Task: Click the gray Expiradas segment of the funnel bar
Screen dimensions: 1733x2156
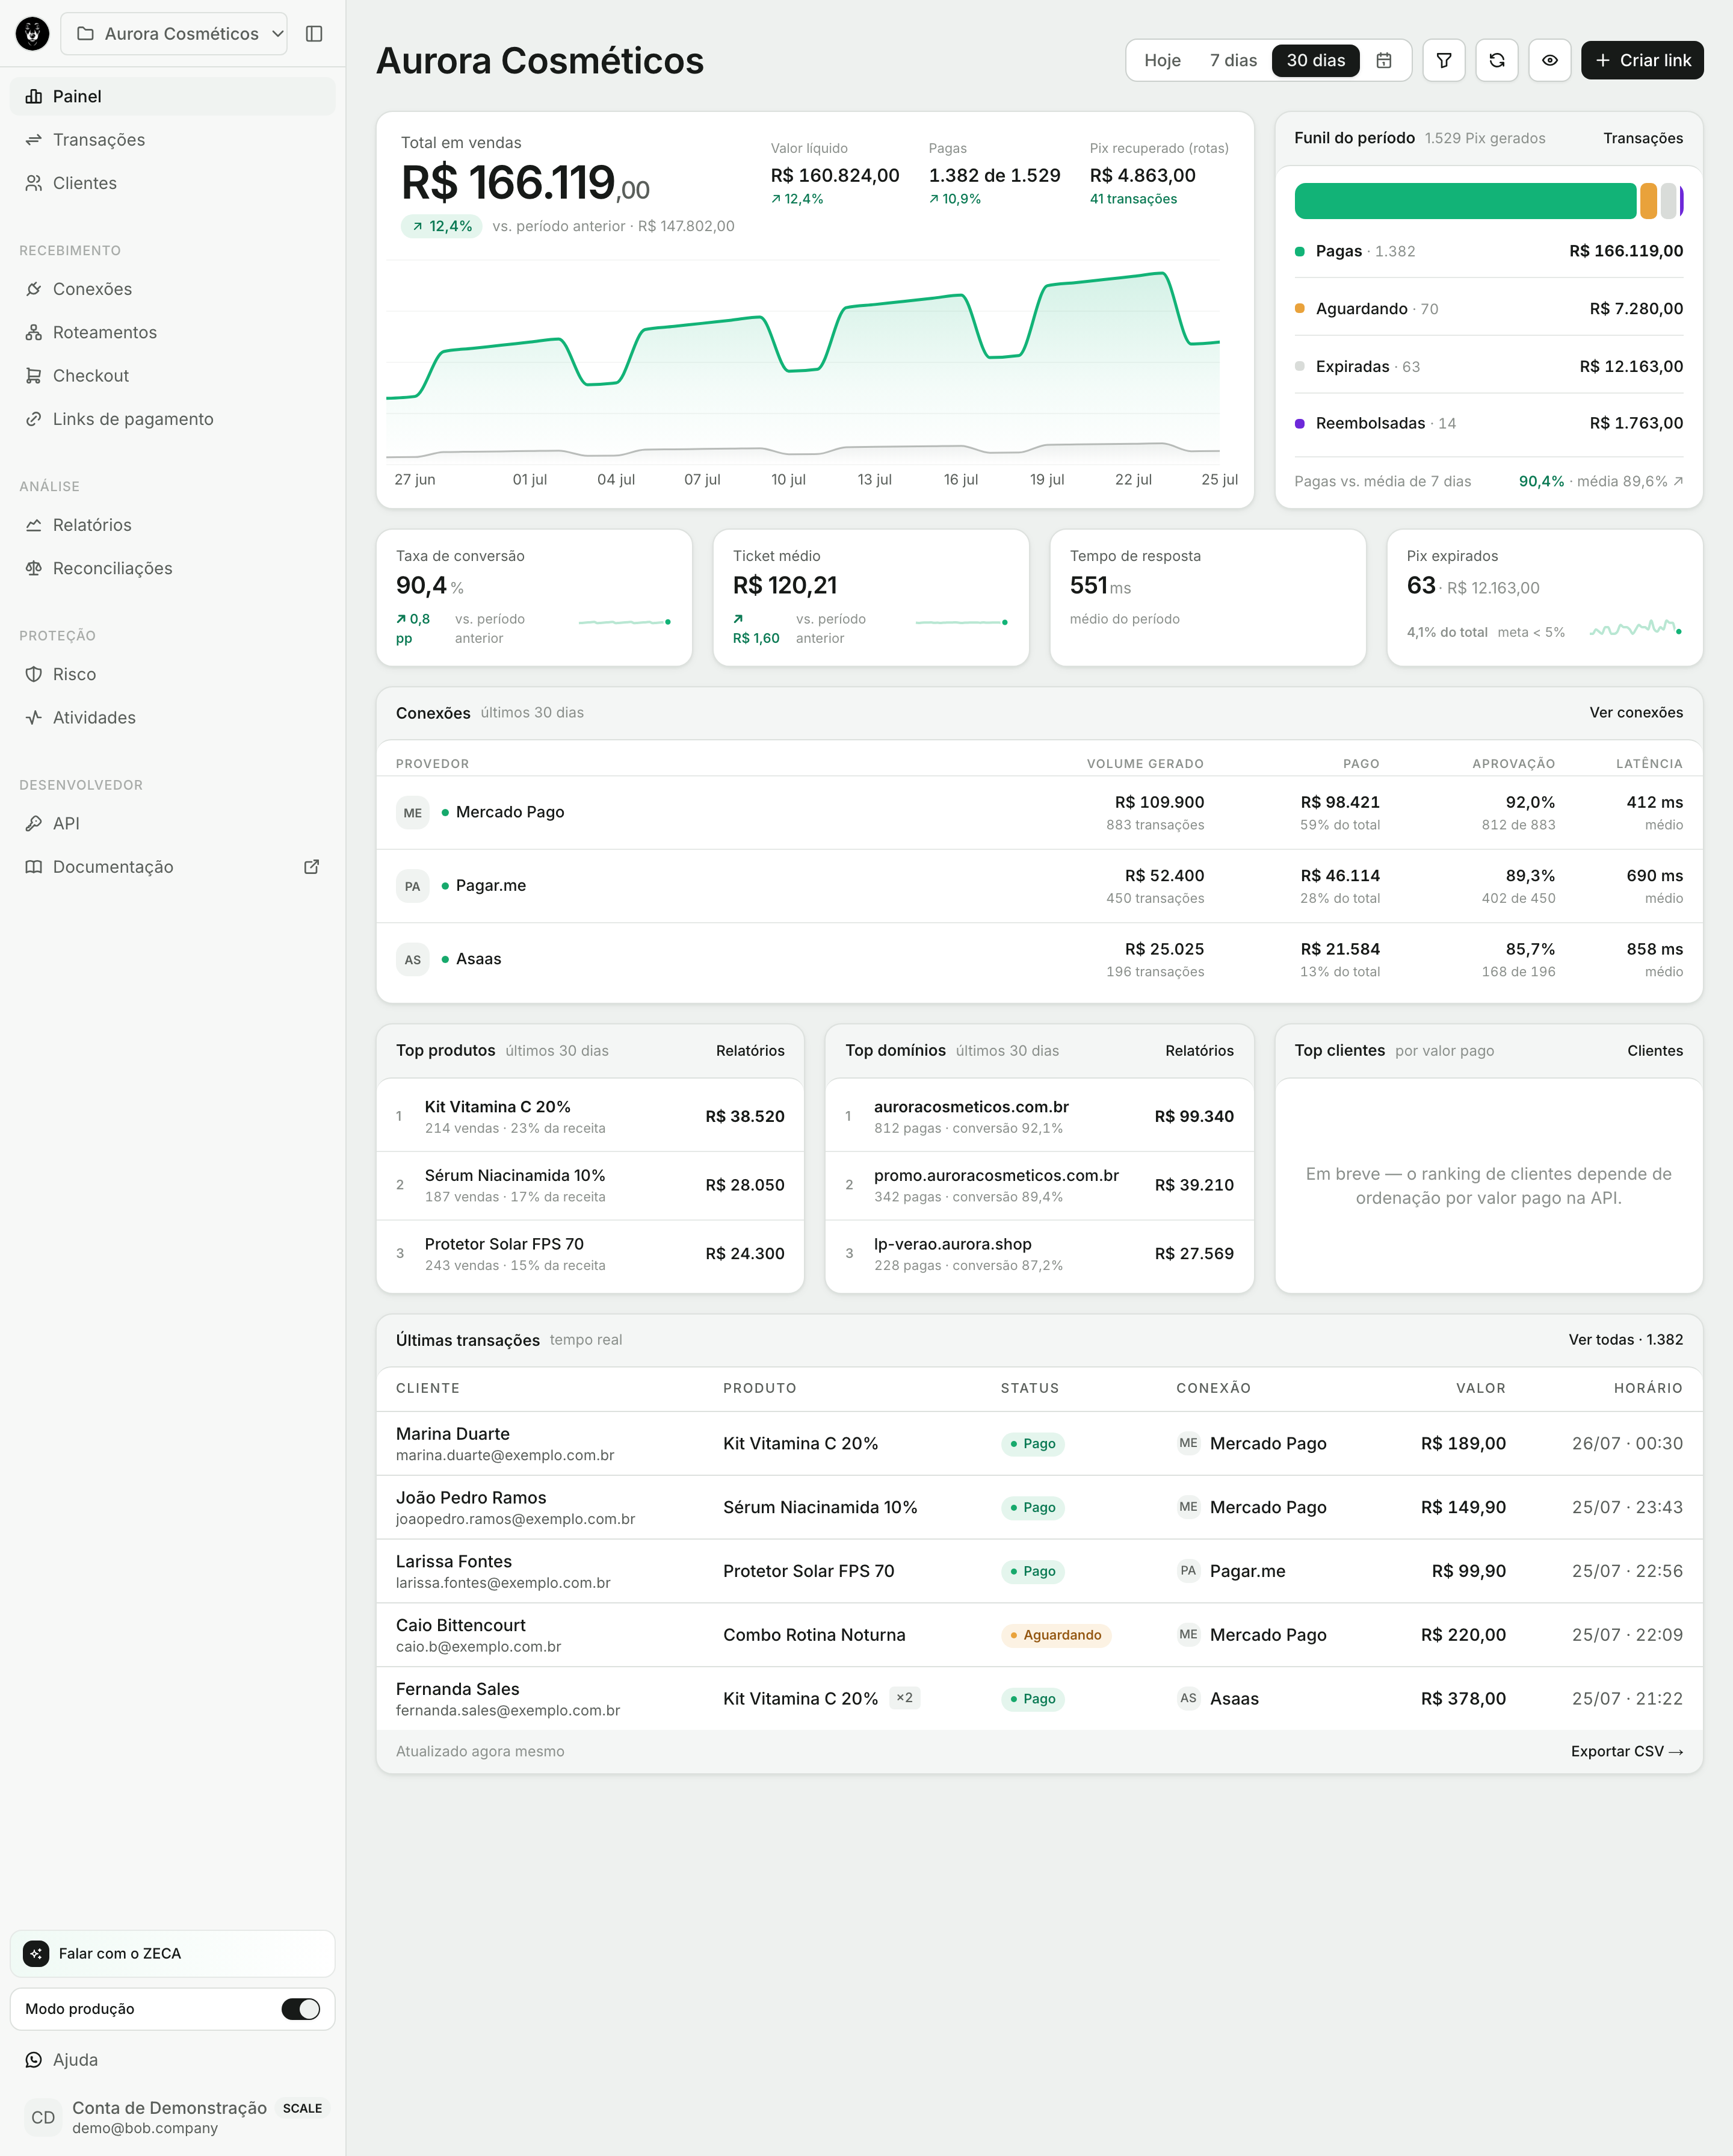Action: pos(1668,201)
